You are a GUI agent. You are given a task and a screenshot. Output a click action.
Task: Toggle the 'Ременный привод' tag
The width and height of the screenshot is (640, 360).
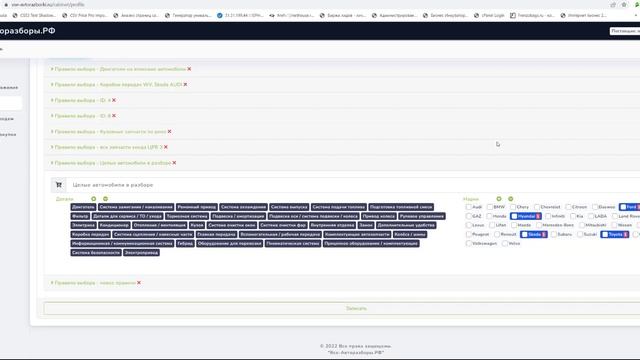pyautogui.click(x=197, y=207)
